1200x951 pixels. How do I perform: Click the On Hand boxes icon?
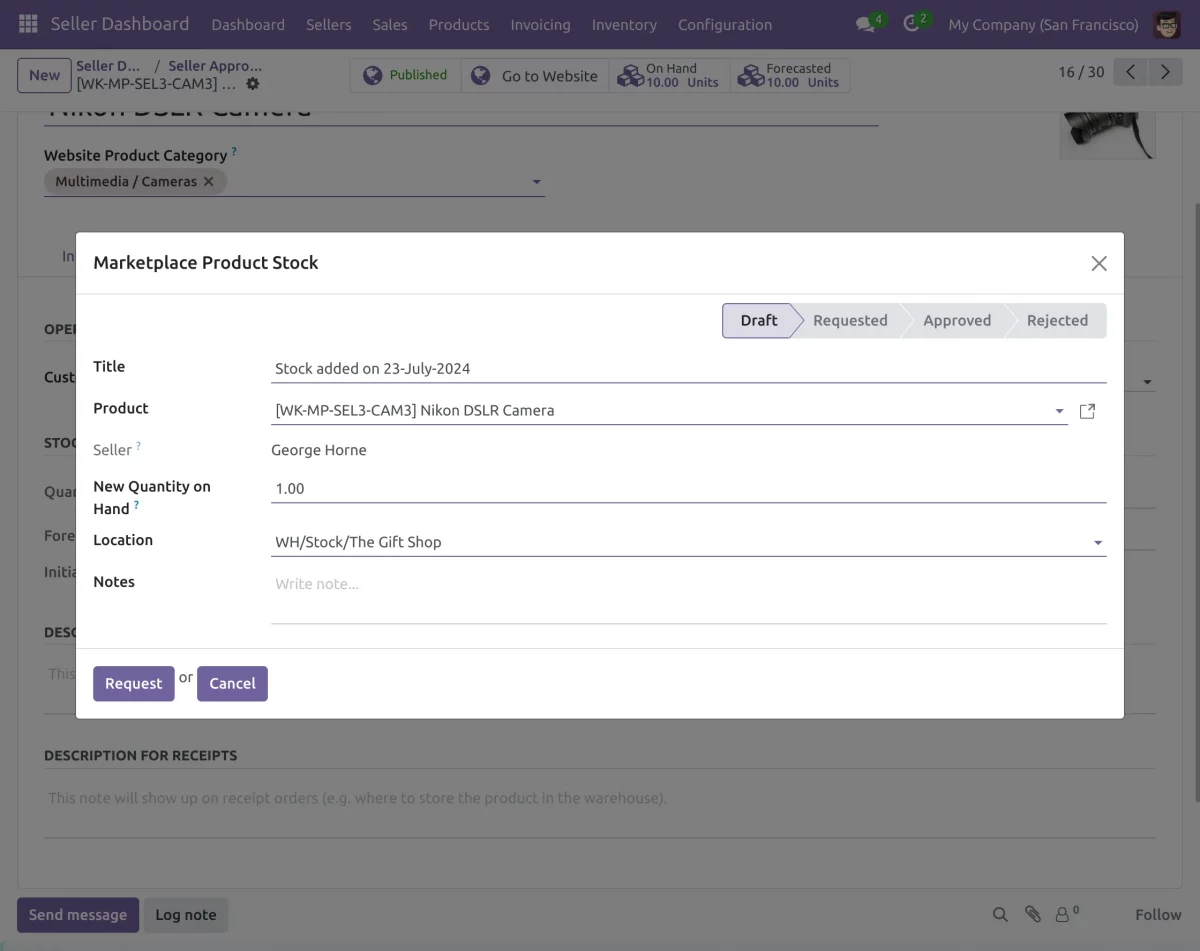click(x=629, y=76)
